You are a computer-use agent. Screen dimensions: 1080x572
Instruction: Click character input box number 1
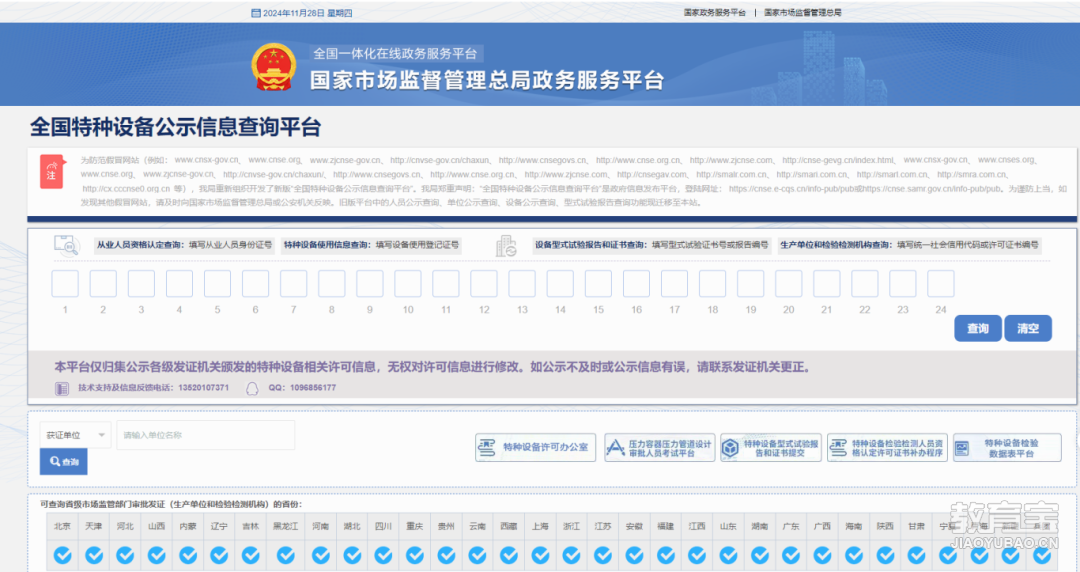coord(65,283)
